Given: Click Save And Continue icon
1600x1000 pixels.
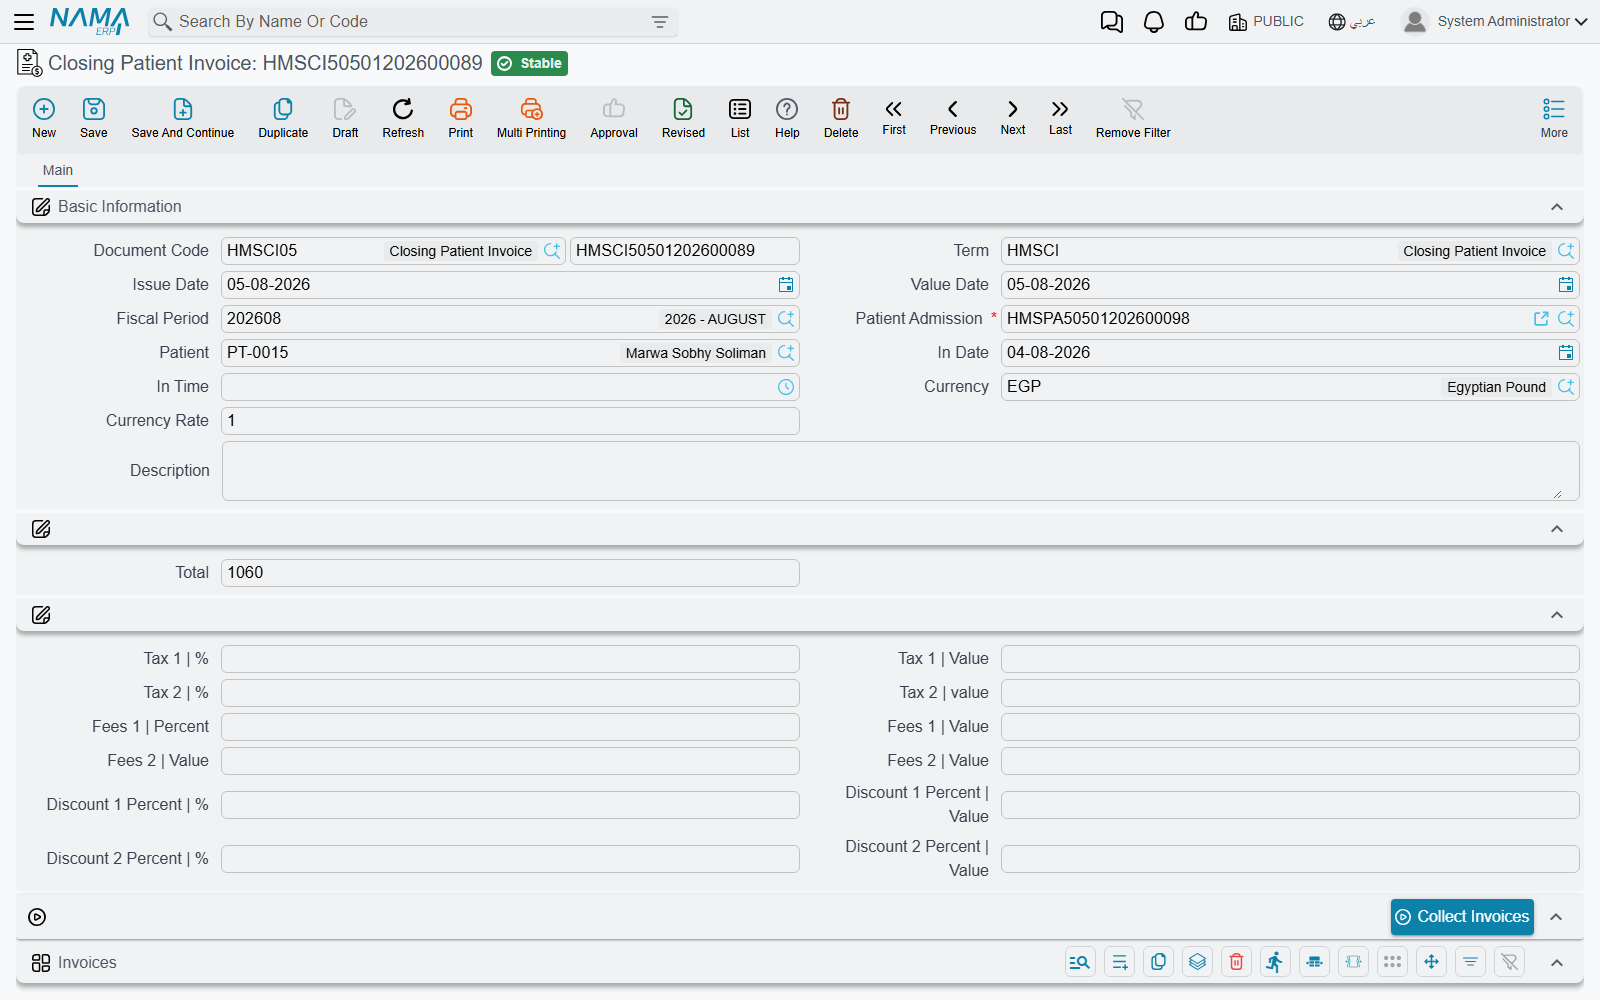Looking at the screenshot, I should [x=183, y=109].
